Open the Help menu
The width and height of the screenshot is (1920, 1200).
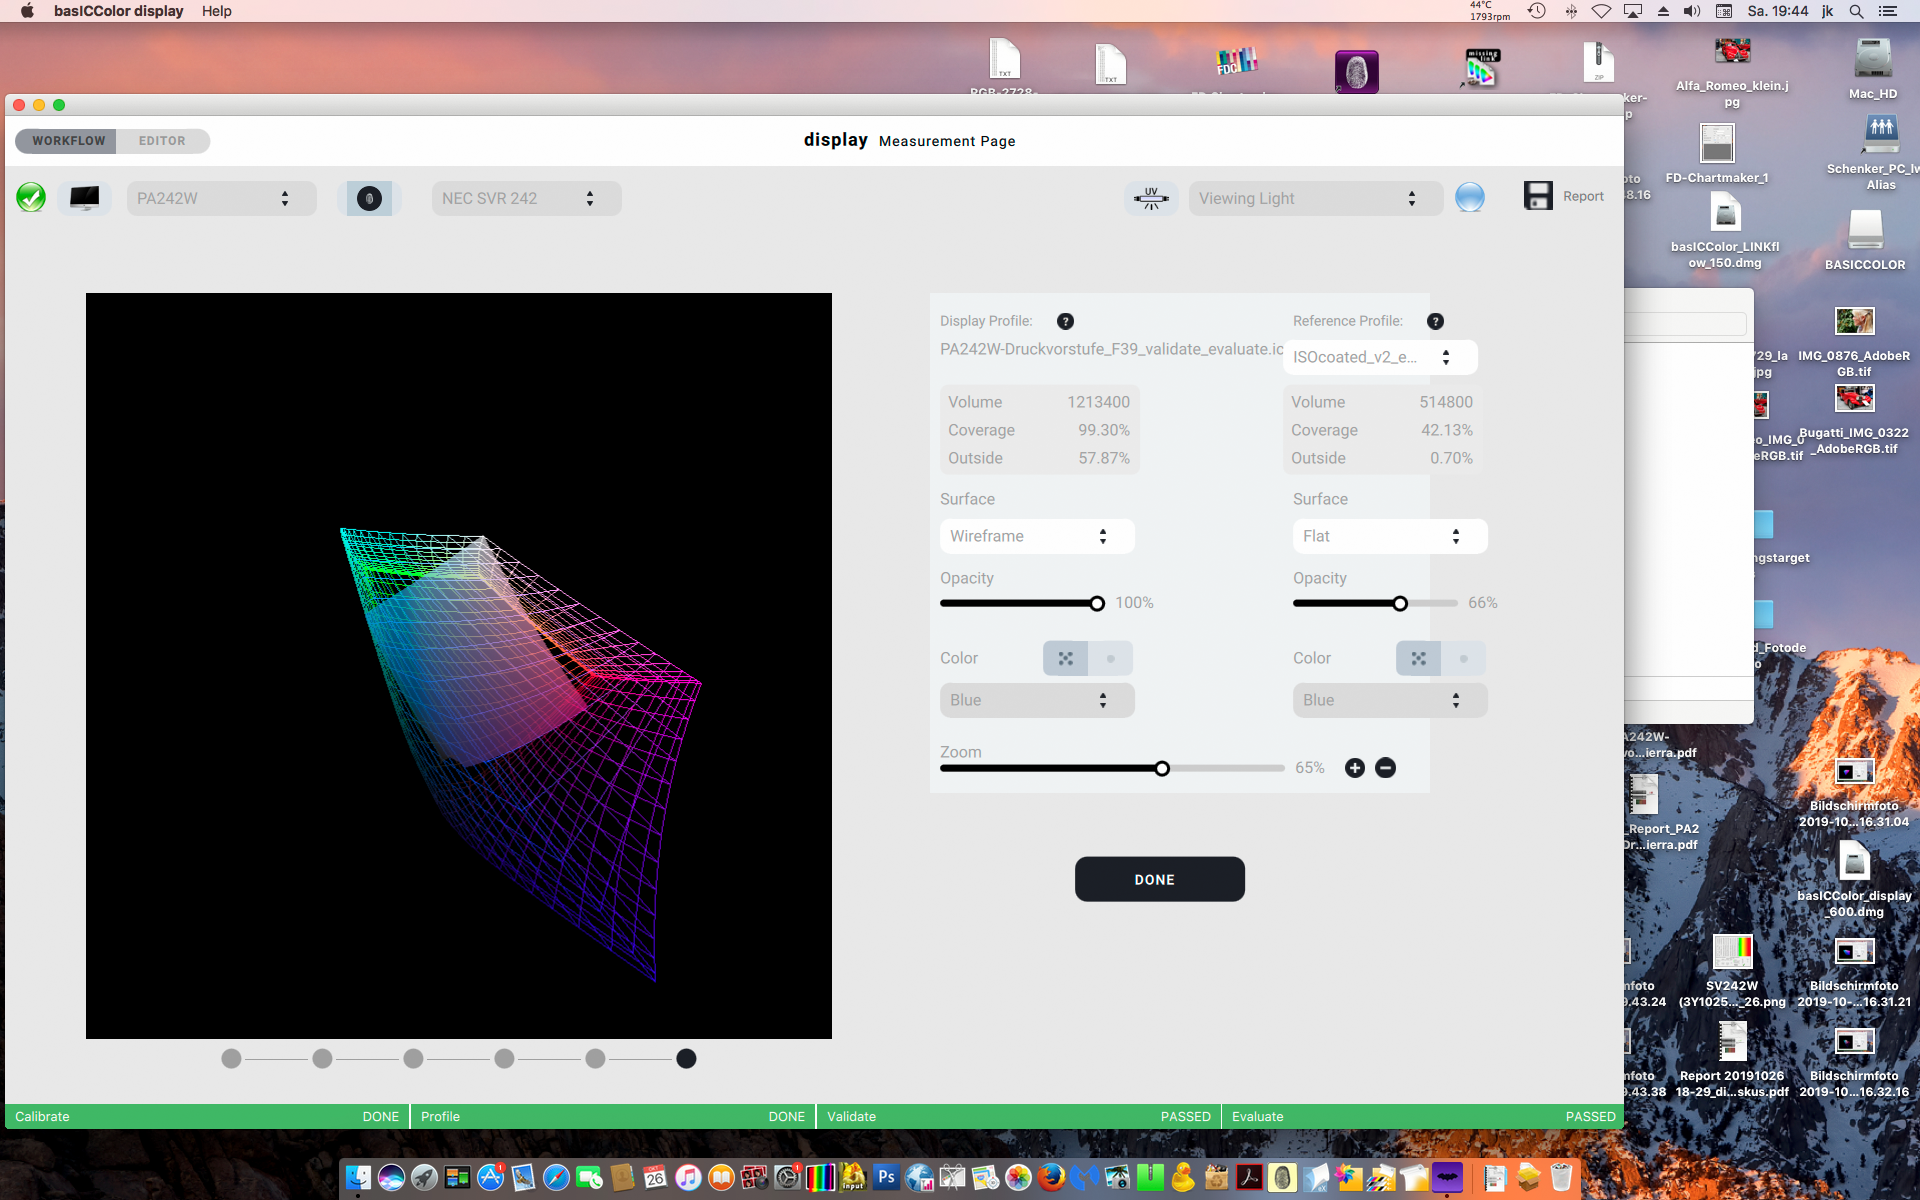point(216,11)
